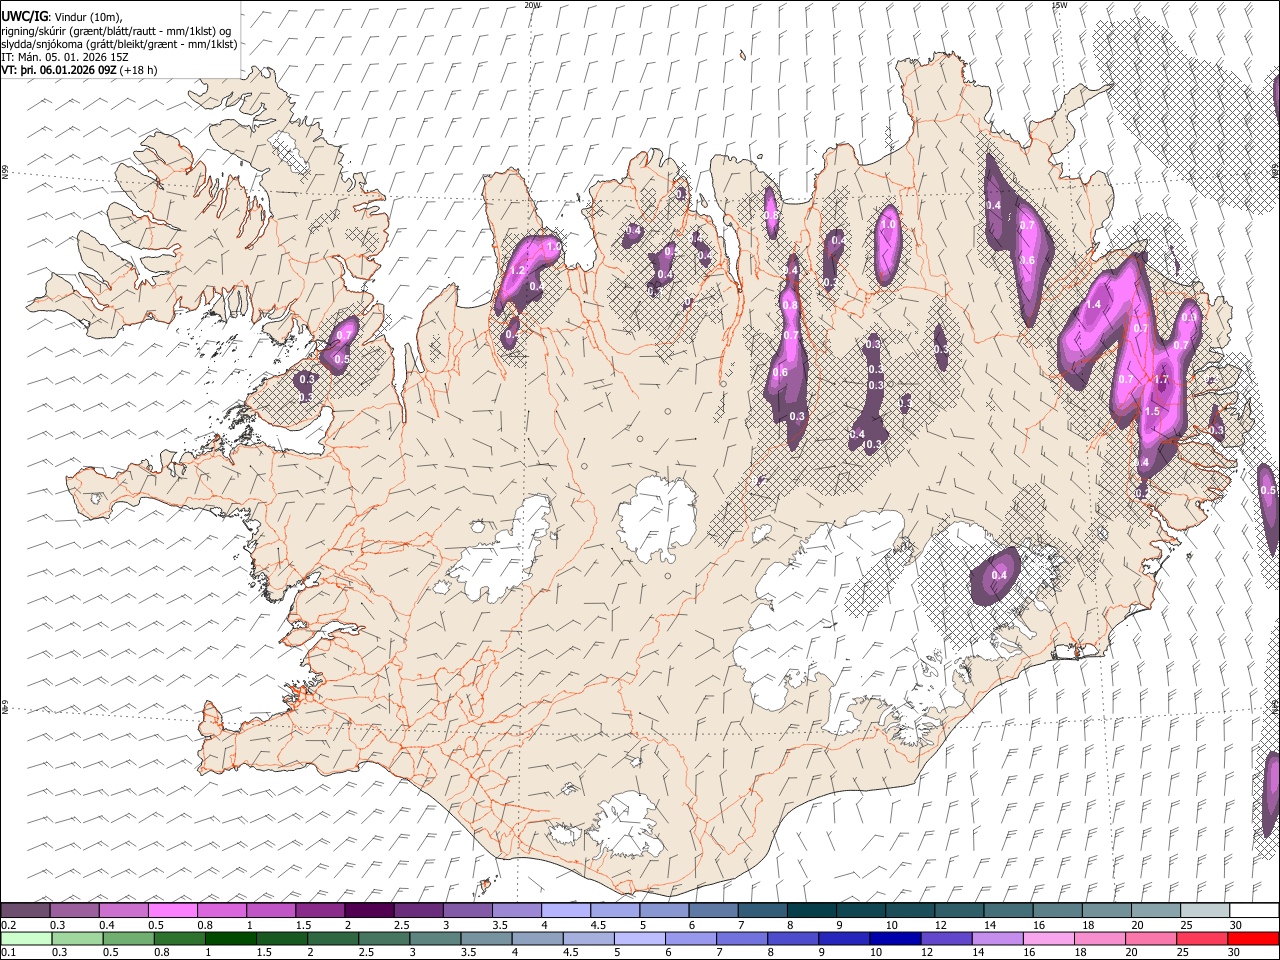The height and width of the screenshot is (960, 1280).
Task: Click 0.4 on the isolated southeastern purple blob
Action: (x=999, y=575)
